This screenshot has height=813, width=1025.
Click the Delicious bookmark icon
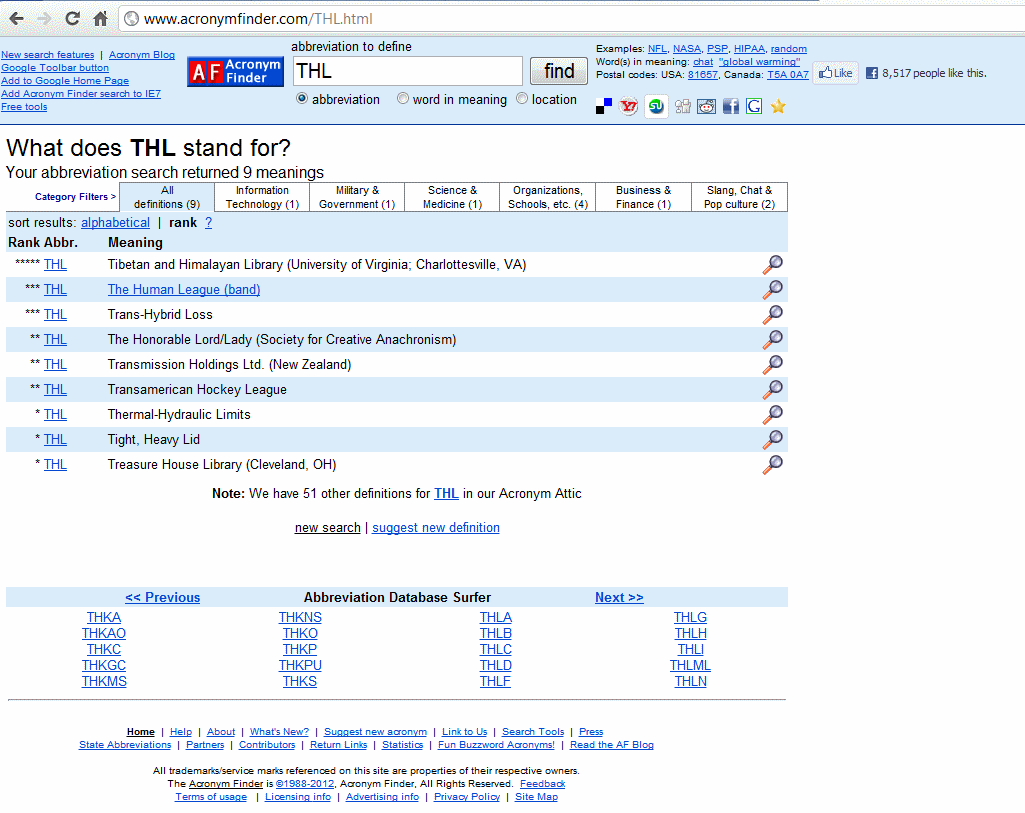coord(604,106)
